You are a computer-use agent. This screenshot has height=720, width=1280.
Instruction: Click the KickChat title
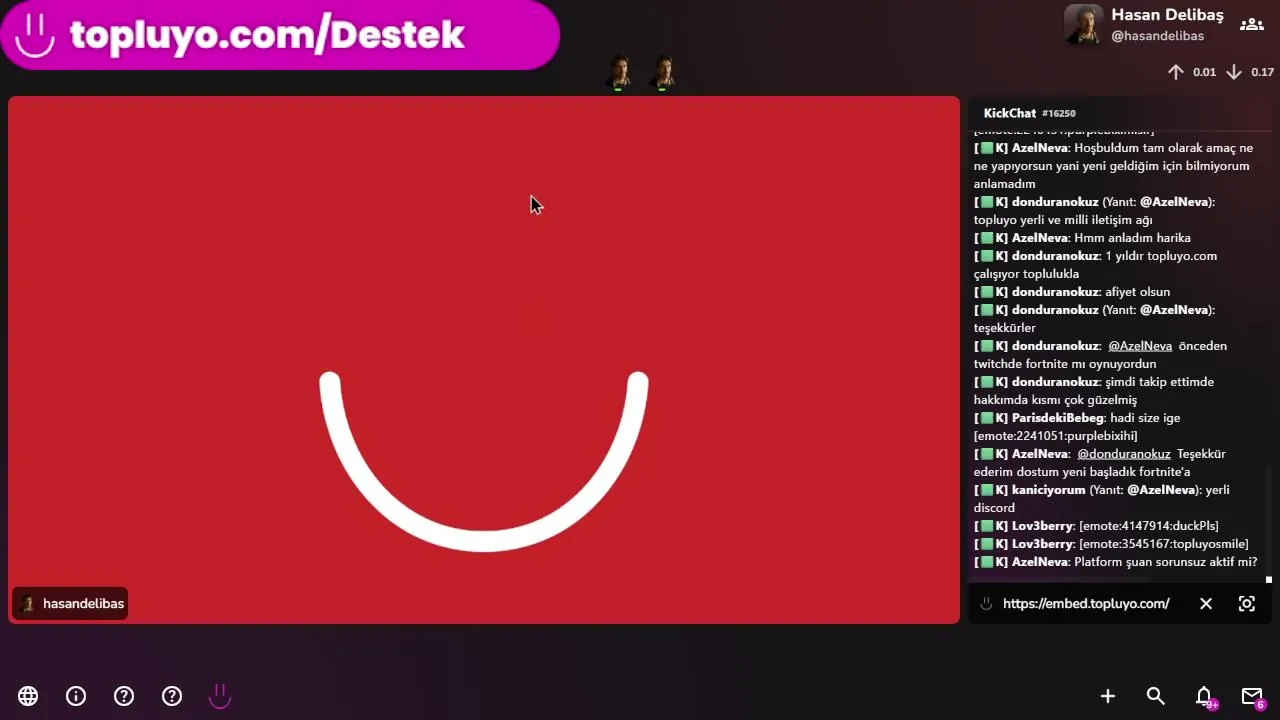[x=1010, y=113]
